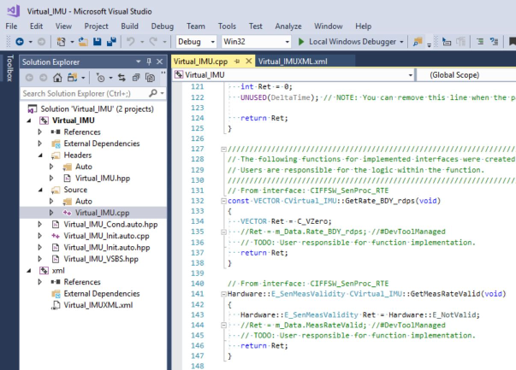Click line number 134 in editor margin

coord(197,222)
